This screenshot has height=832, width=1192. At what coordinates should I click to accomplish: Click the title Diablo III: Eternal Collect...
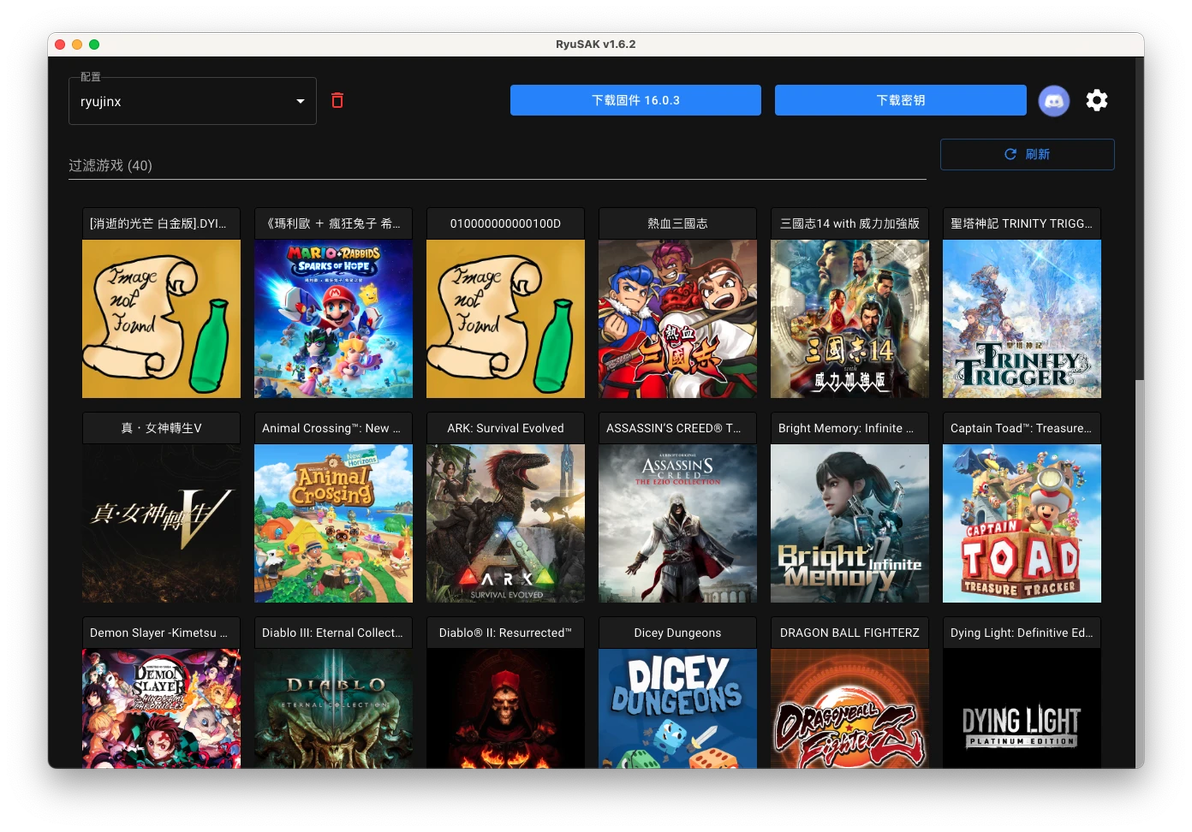point(332,633)
